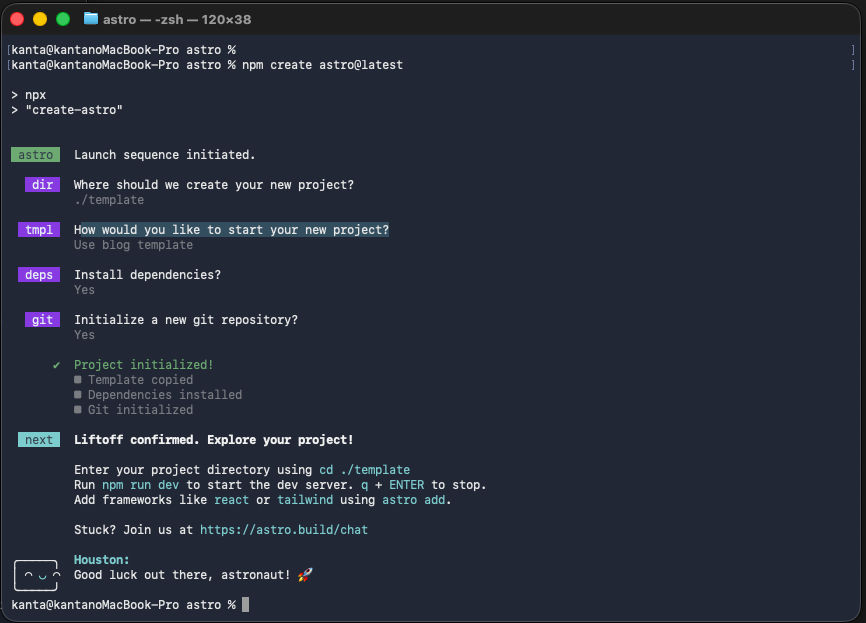Click the highlighted tmpl question text
The height and width of the screenshot is (623, 866).
click(x=231, y=230)
